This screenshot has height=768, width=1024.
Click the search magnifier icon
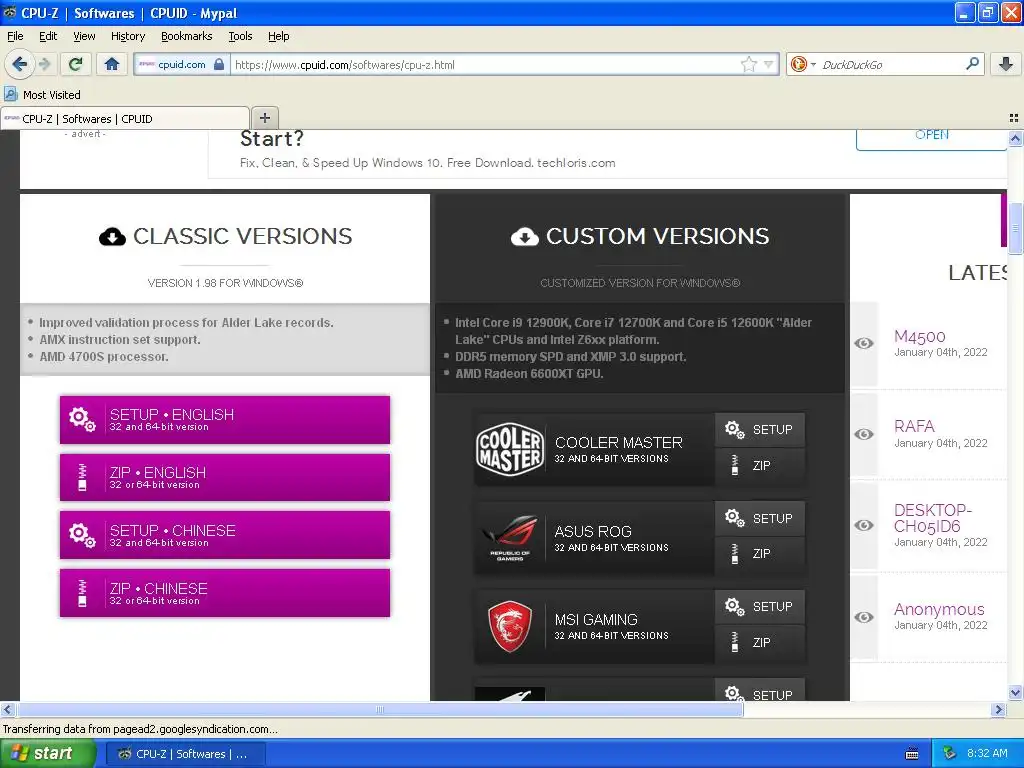(x=972, y=64)
